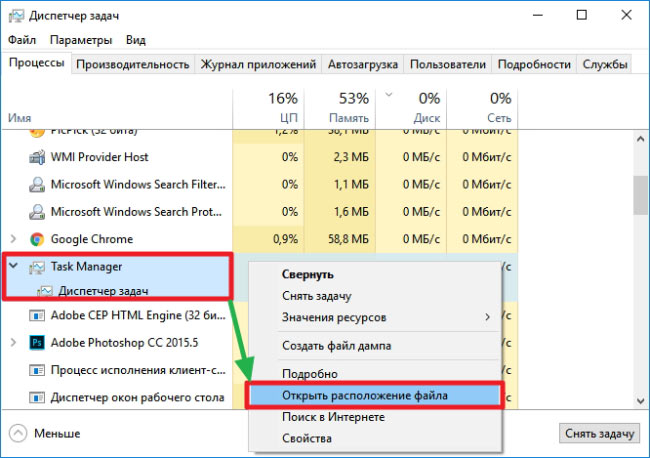
Task: Click the Task Manager process icon
Action: pos(36,267)
